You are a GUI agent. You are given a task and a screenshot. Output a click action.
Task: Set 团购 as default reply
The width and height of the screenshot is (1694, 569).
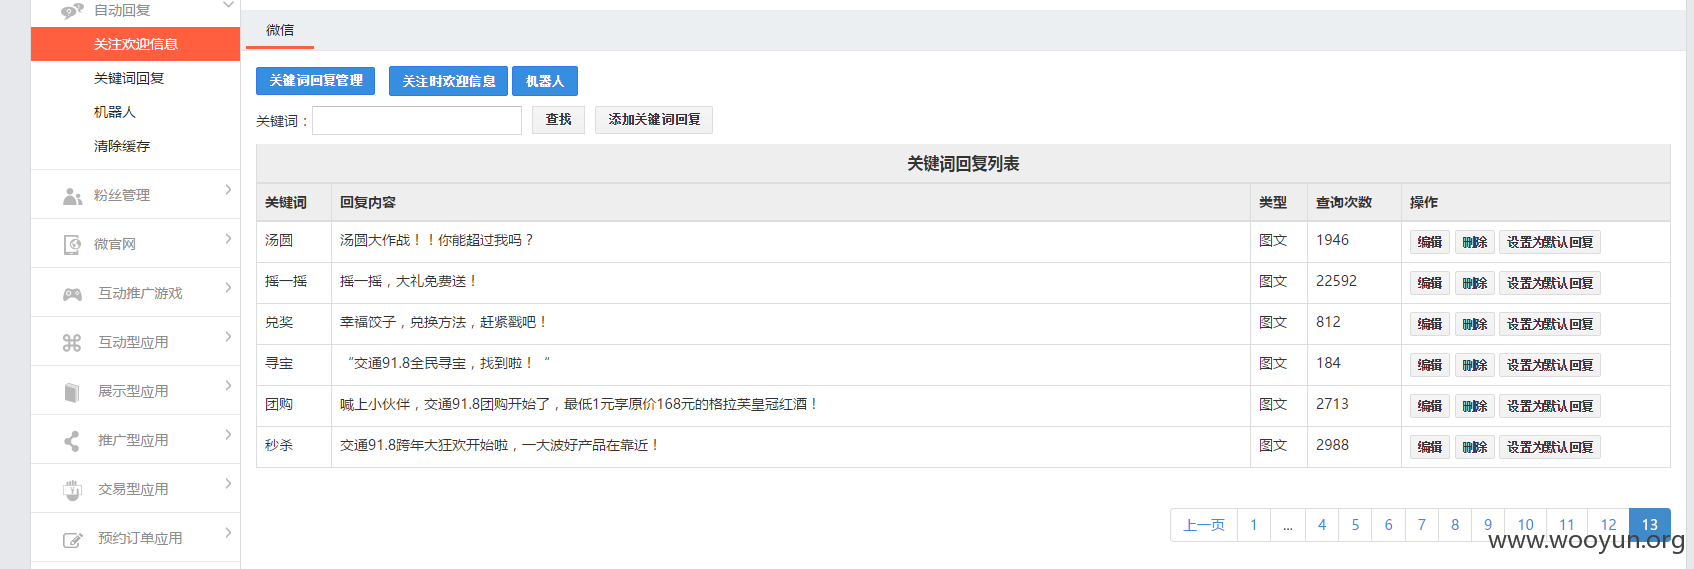(1550, 406)
